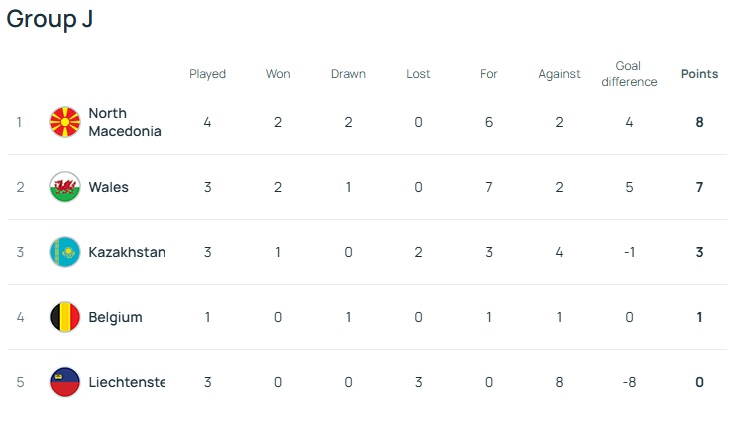Image resolution: width=746 pixels, height=421 pixels.
Task: Click the Played column header
Action: (207, 74)
